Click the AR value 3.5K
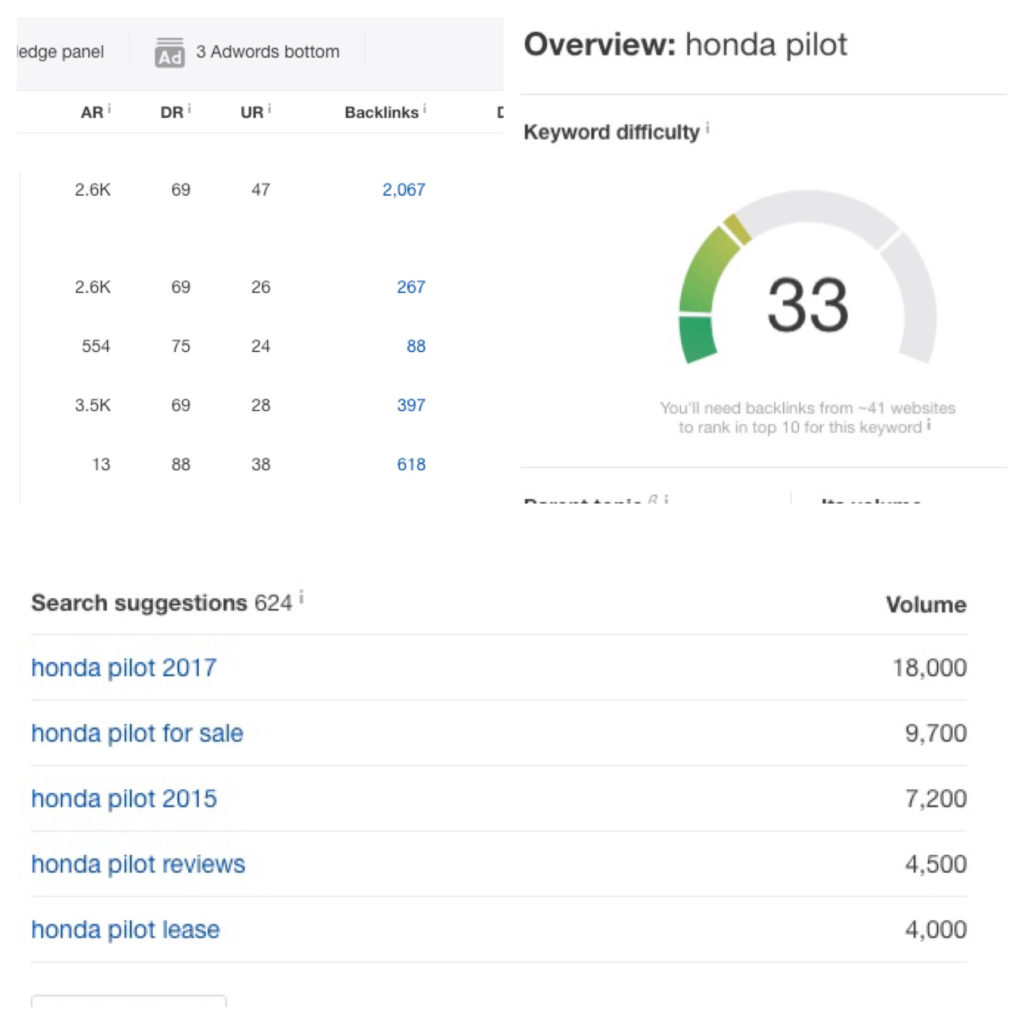This screenshot has width=1024, height=1024. point(93,406)
